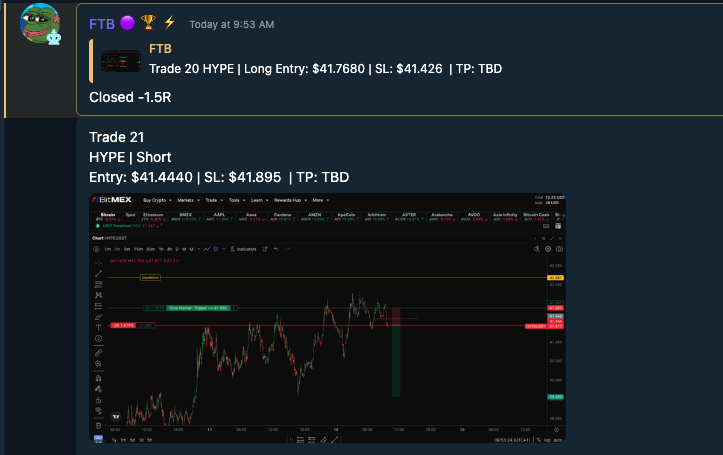Click the BitMEX logo in the chart image
Viewport: 723px width, 455px height.
pyautogui.click(x=112, y=200)
